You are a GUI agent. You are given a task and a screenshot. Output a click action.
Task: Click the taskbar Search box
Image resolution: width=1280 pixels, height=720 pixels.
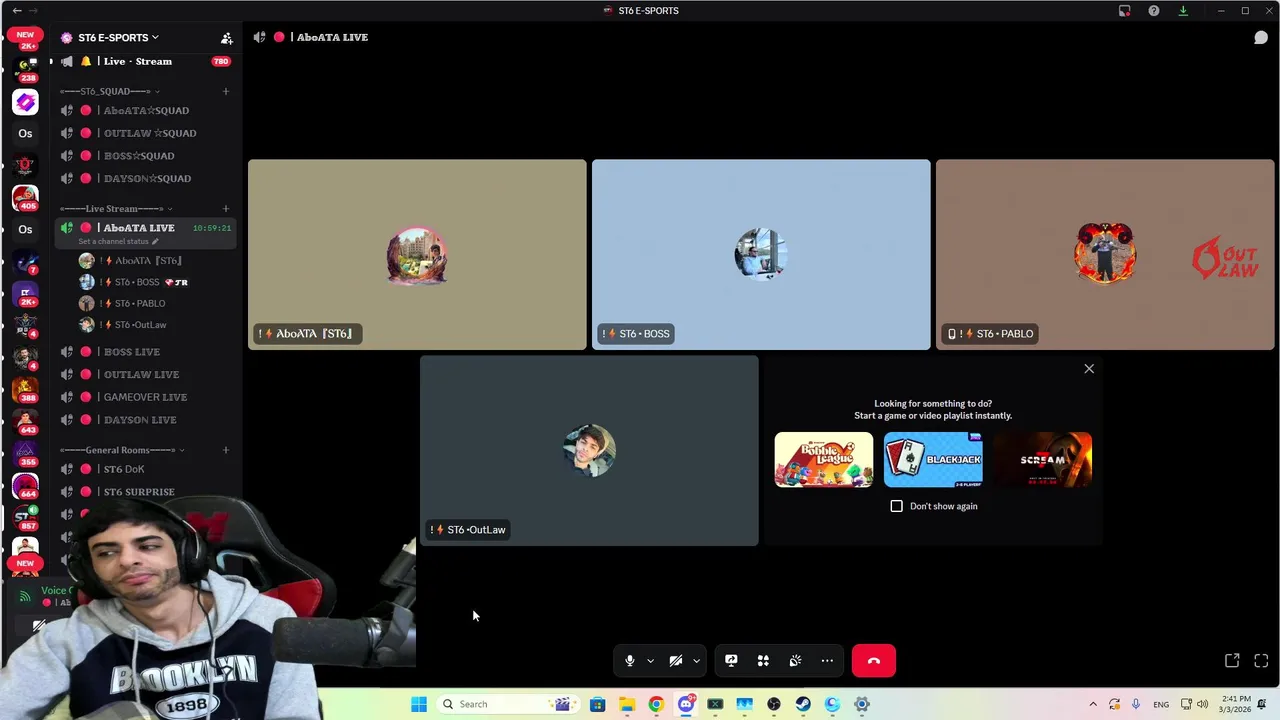pos(509,704)
